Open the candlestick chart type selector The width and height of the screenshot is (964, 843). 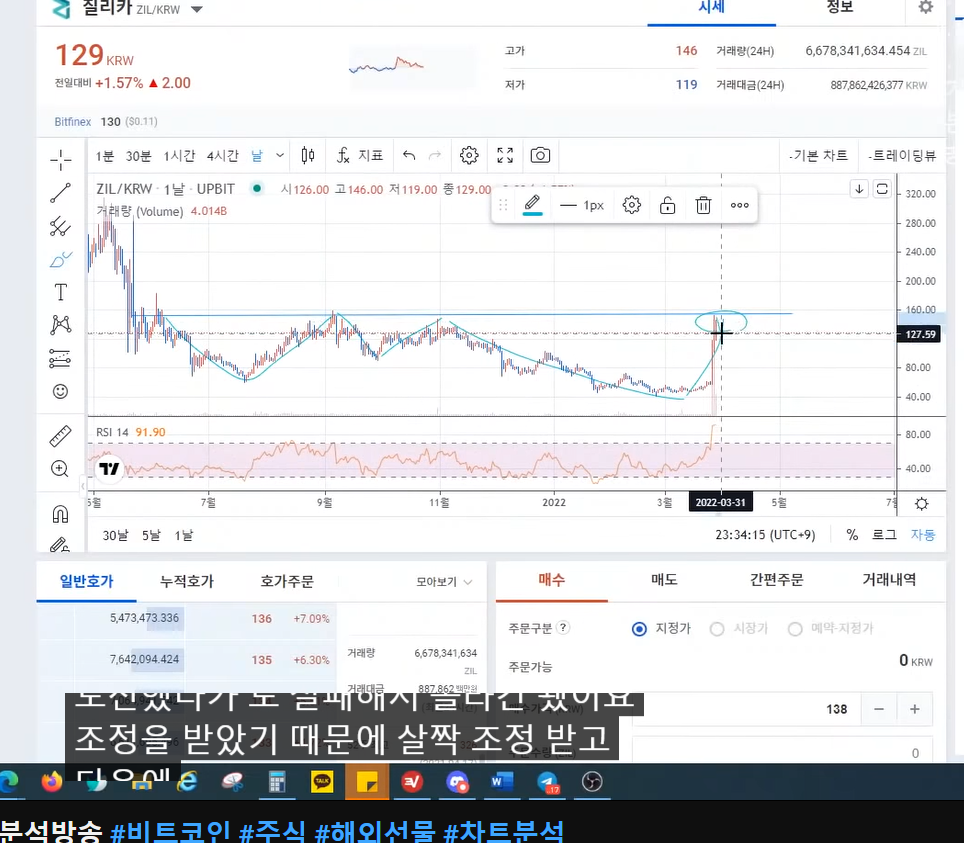[x=308, y=156]
